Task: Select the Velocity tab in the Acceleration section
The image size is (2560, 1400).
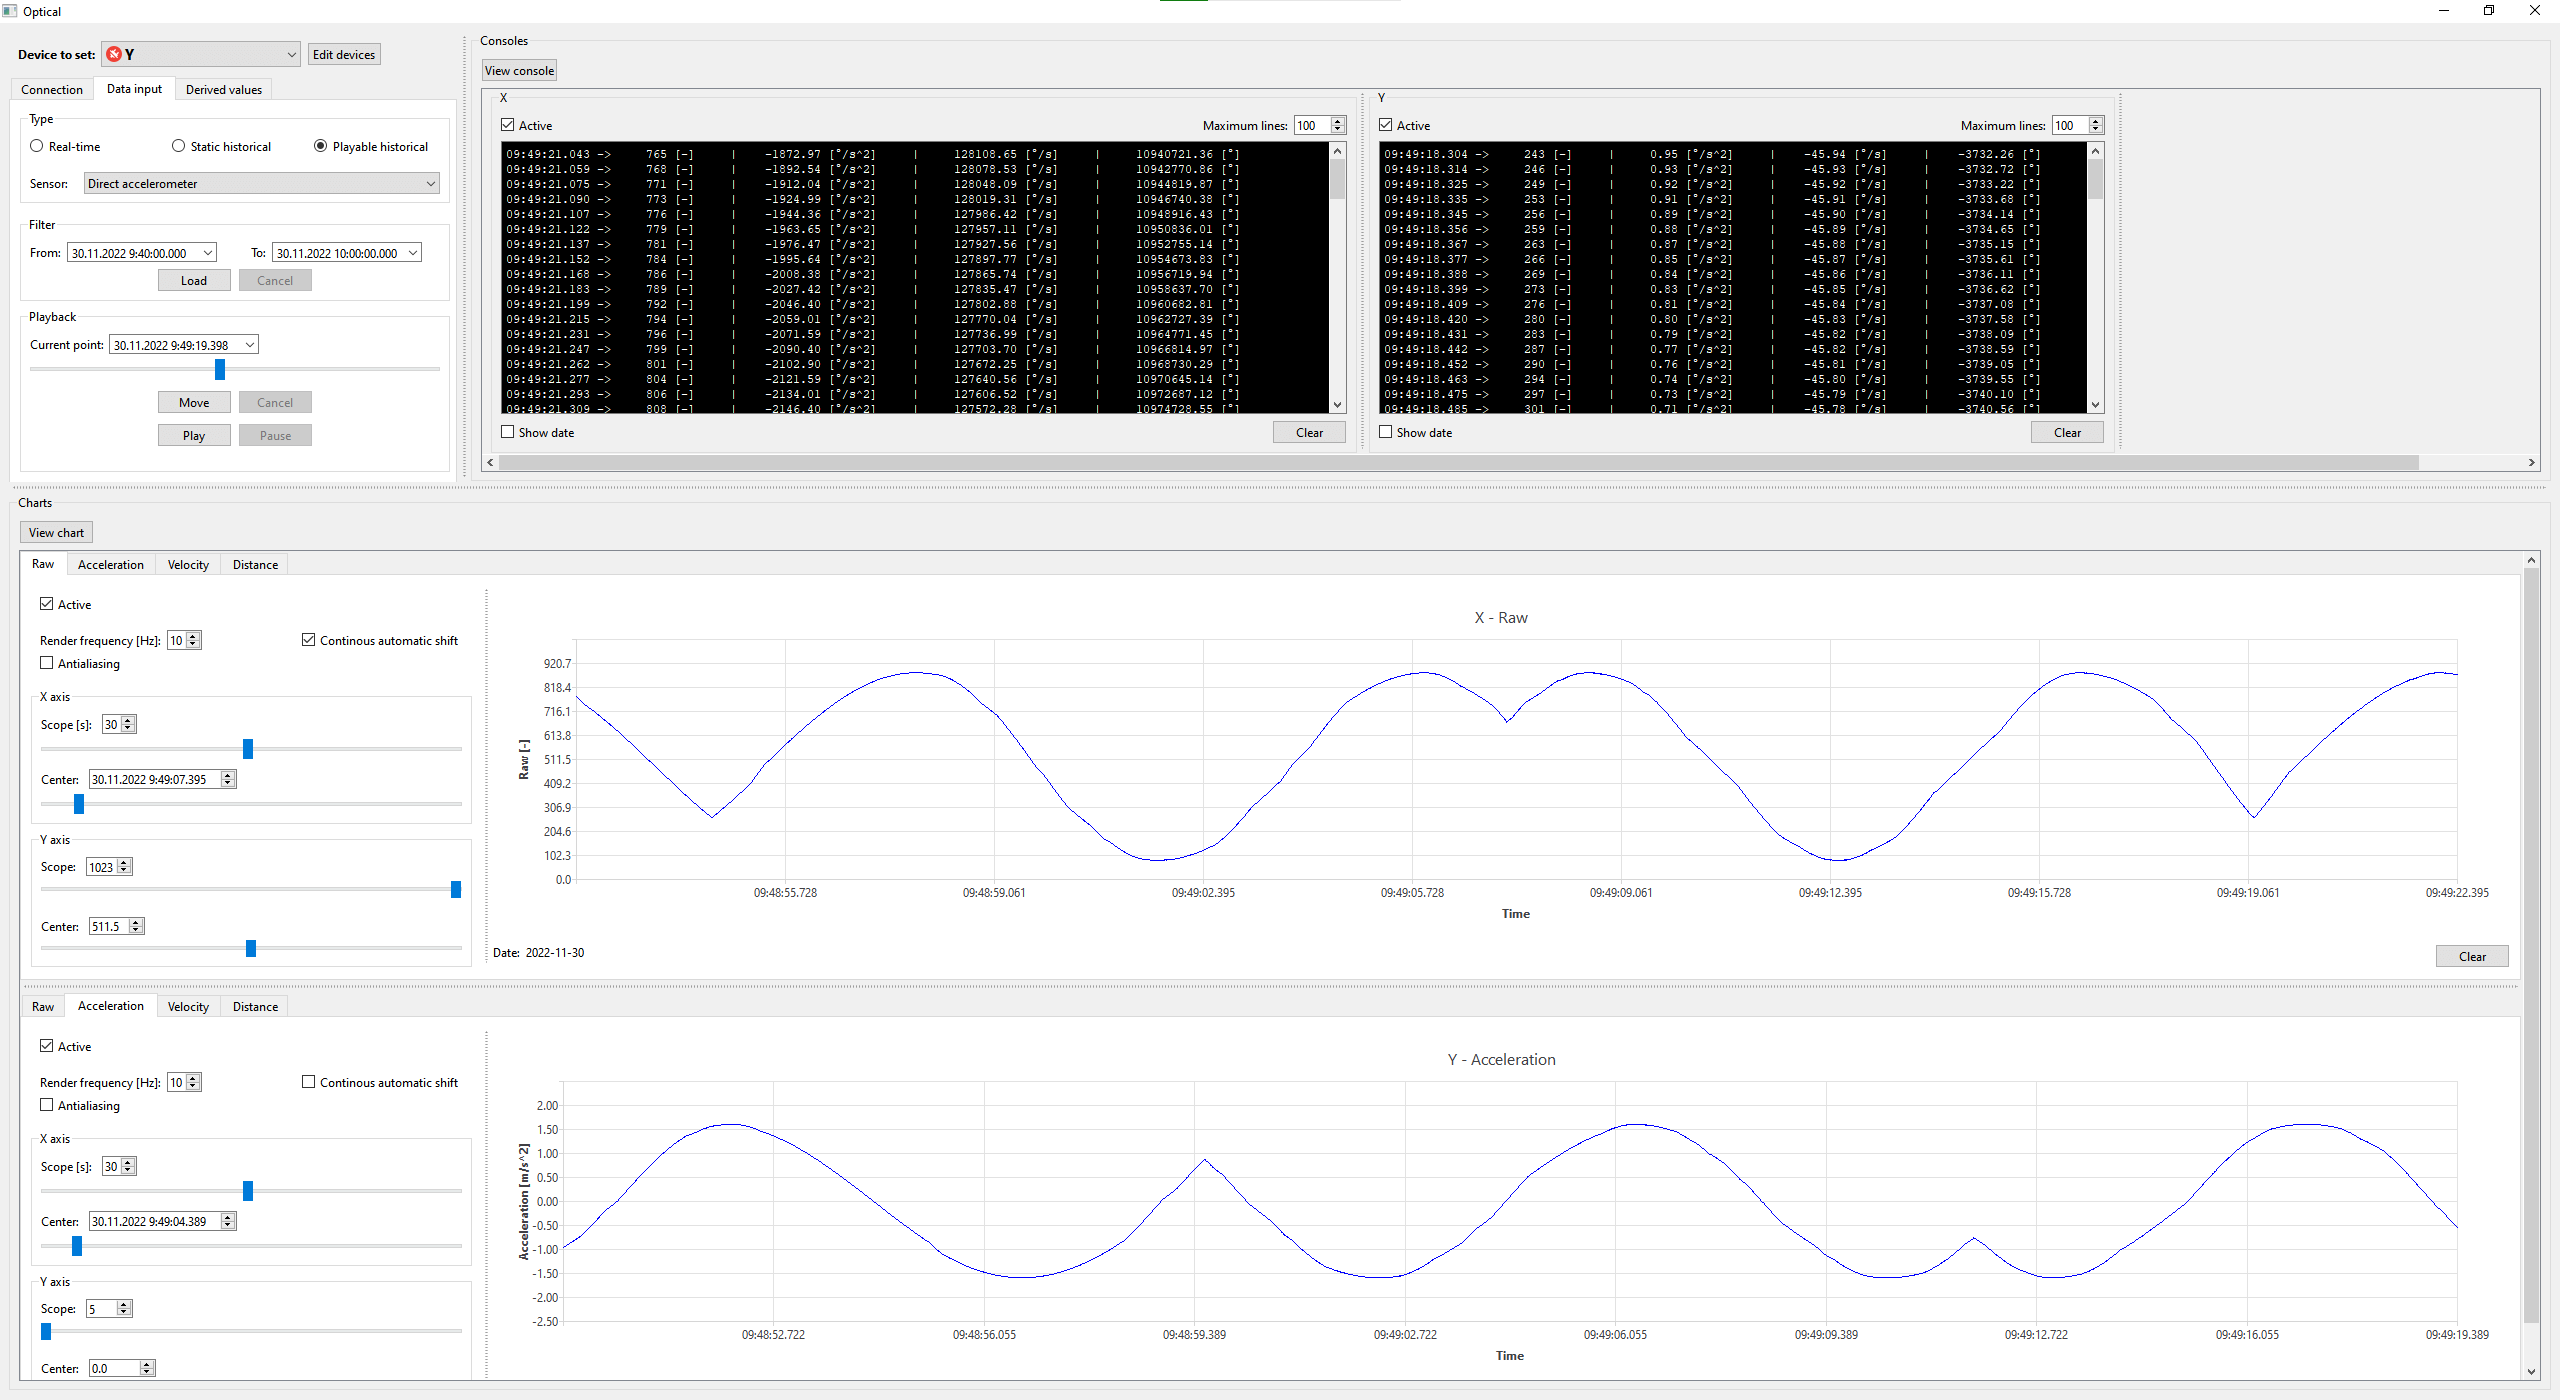Action: pos(187,1006)
